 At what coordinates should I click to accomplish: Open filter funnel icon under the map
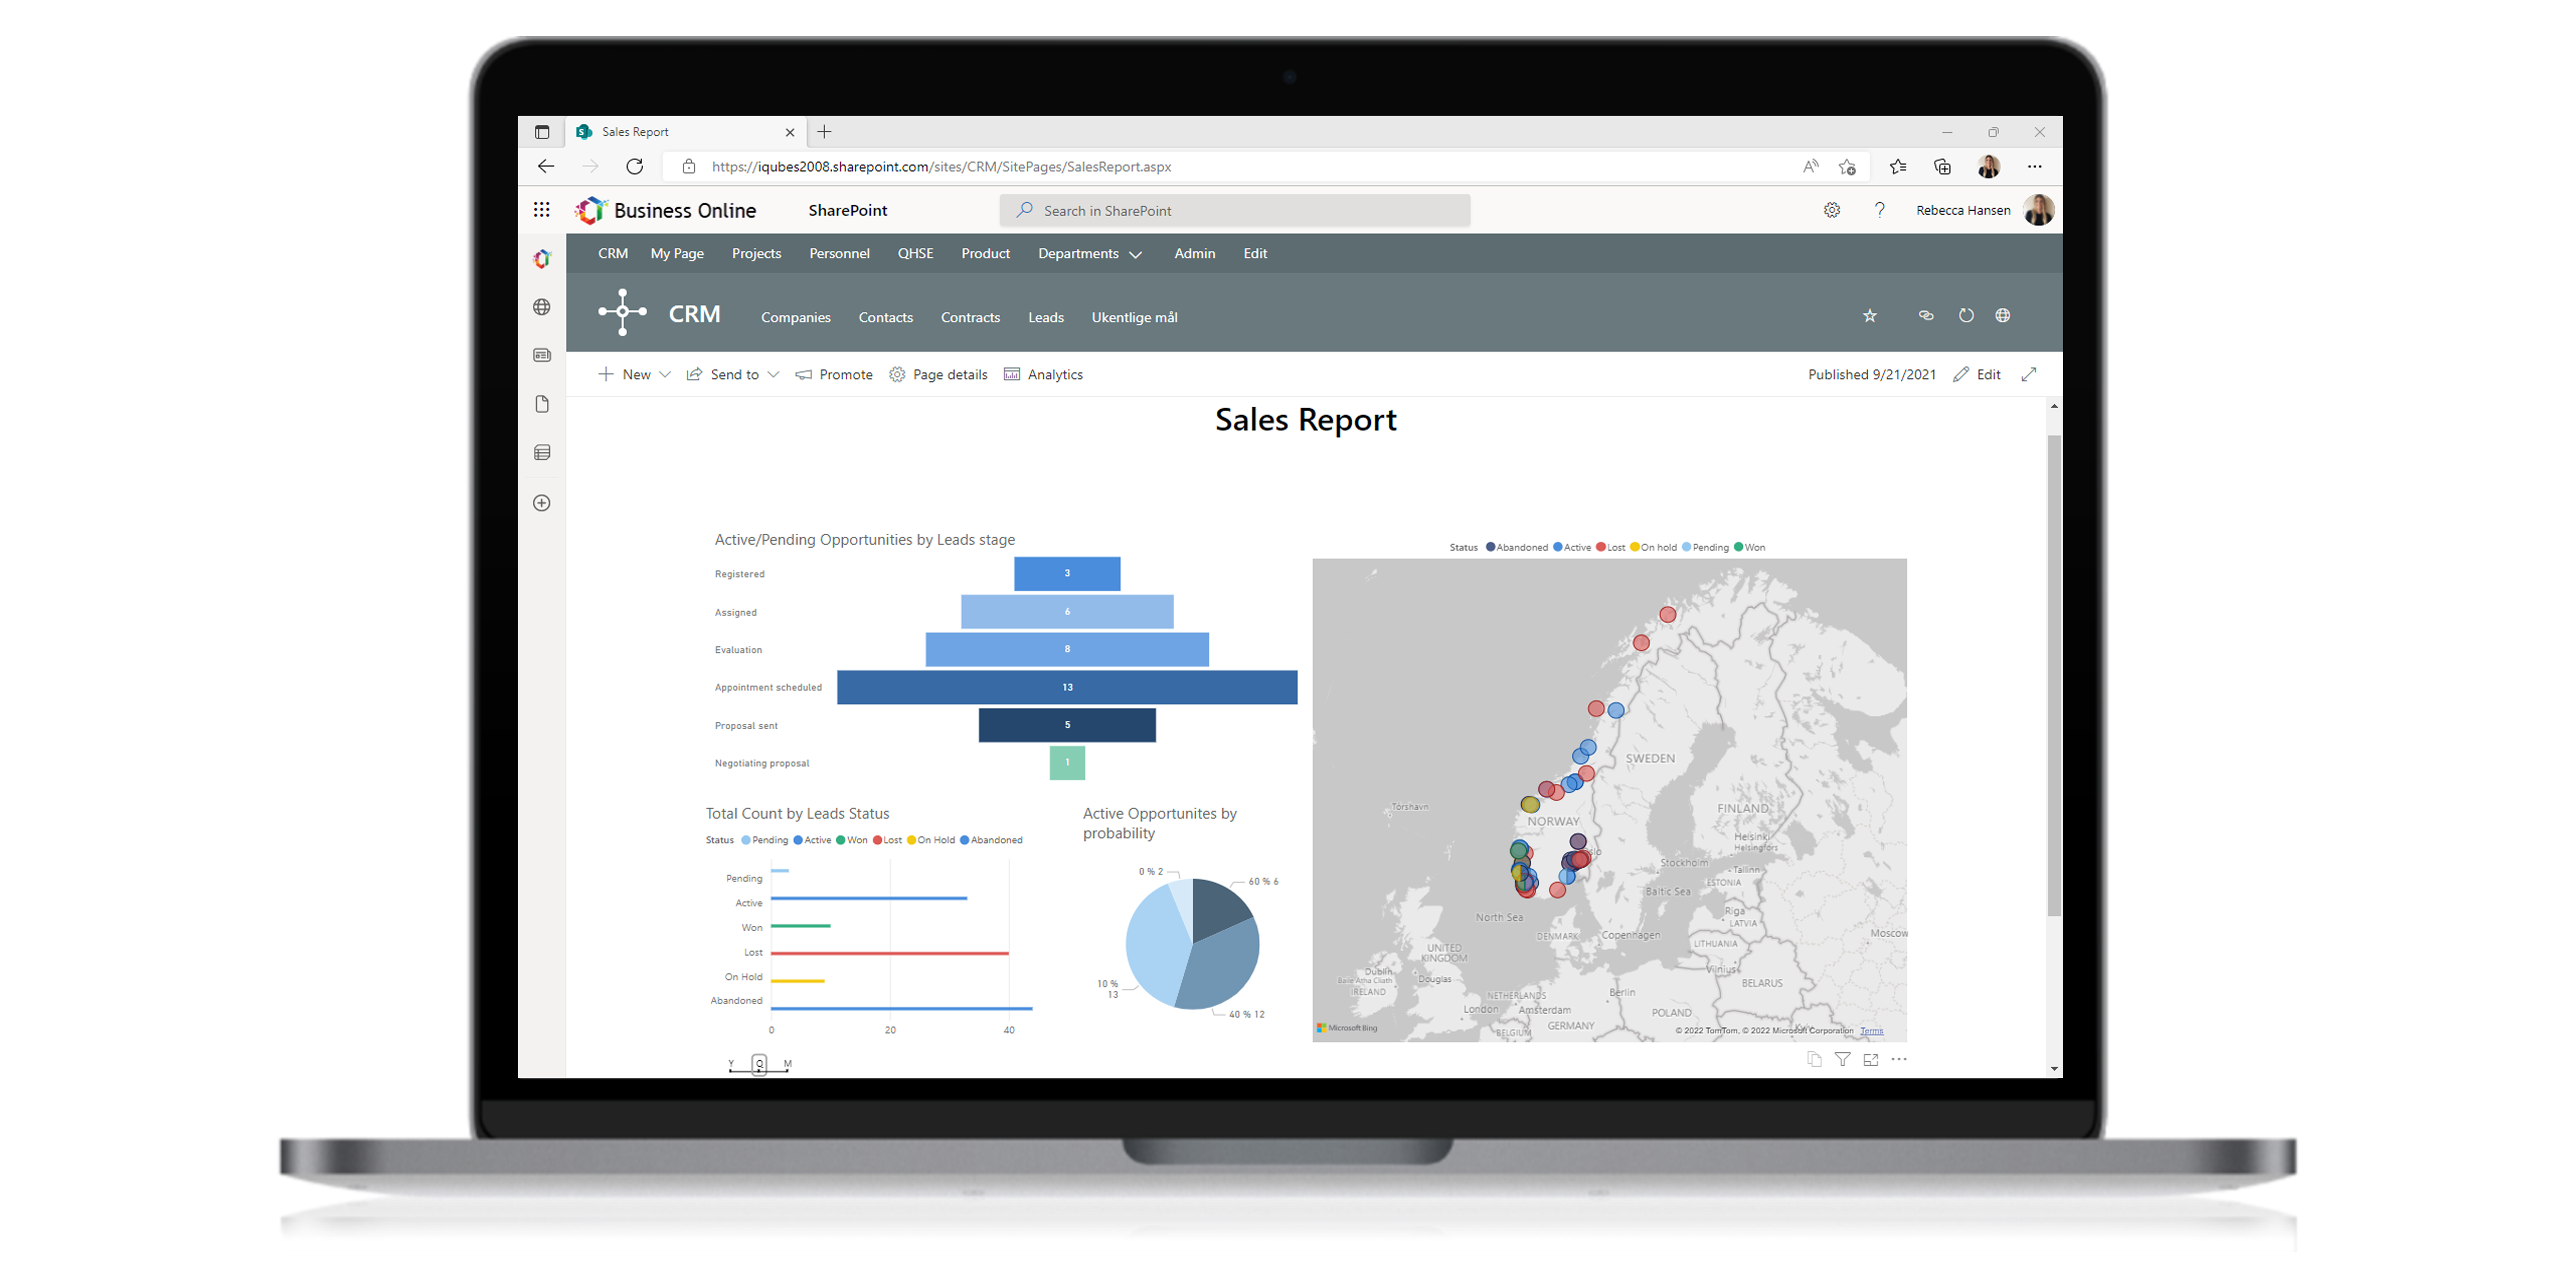(x=1842, y=1060)
